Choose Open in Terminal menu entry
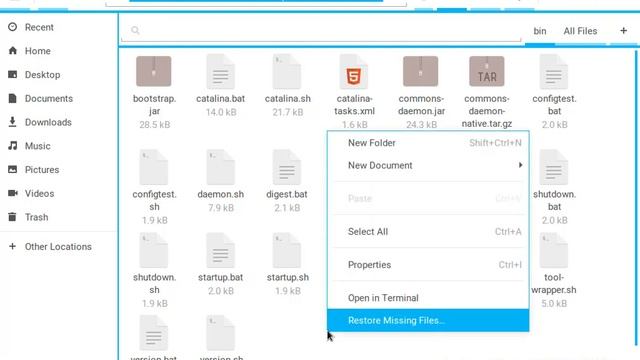640x360 pixels. pos(428,298)
